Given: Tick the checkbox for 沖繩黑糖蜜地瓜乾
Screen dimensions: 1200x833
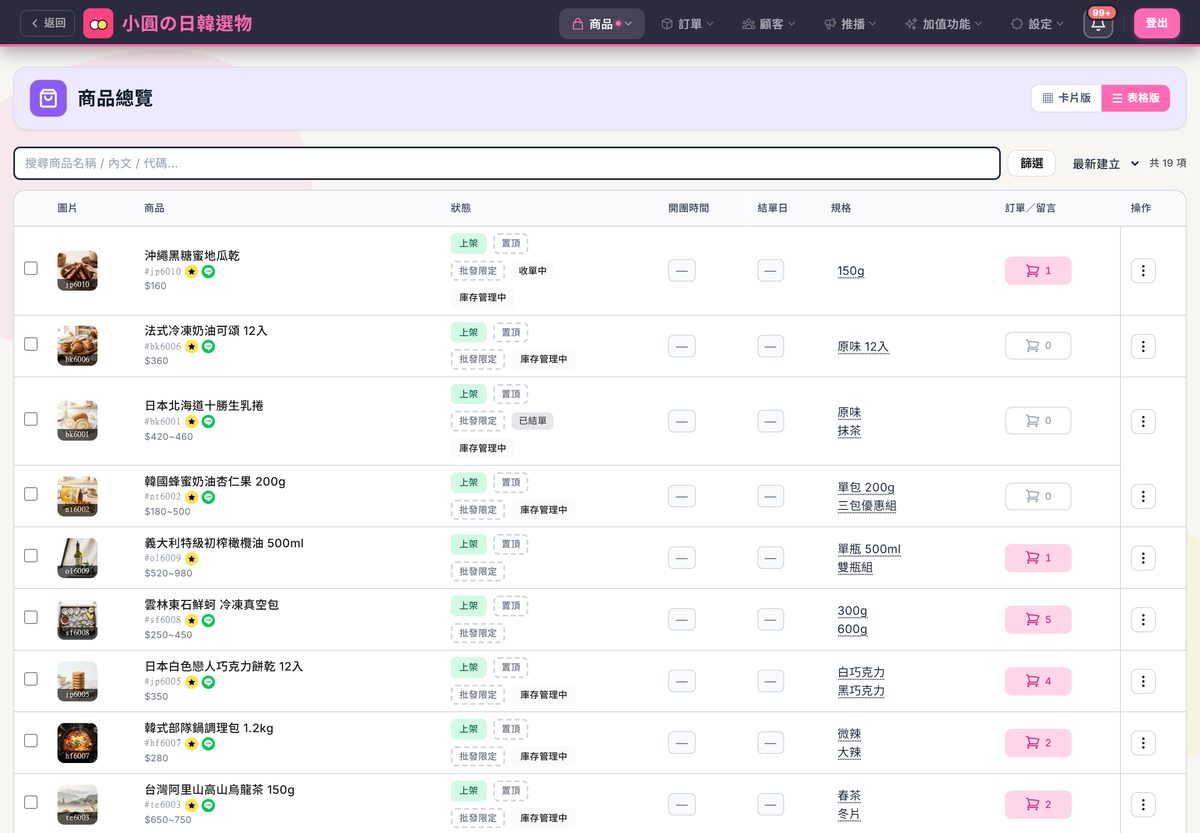Looking at the screenshot, I should [x=31, y=268].
